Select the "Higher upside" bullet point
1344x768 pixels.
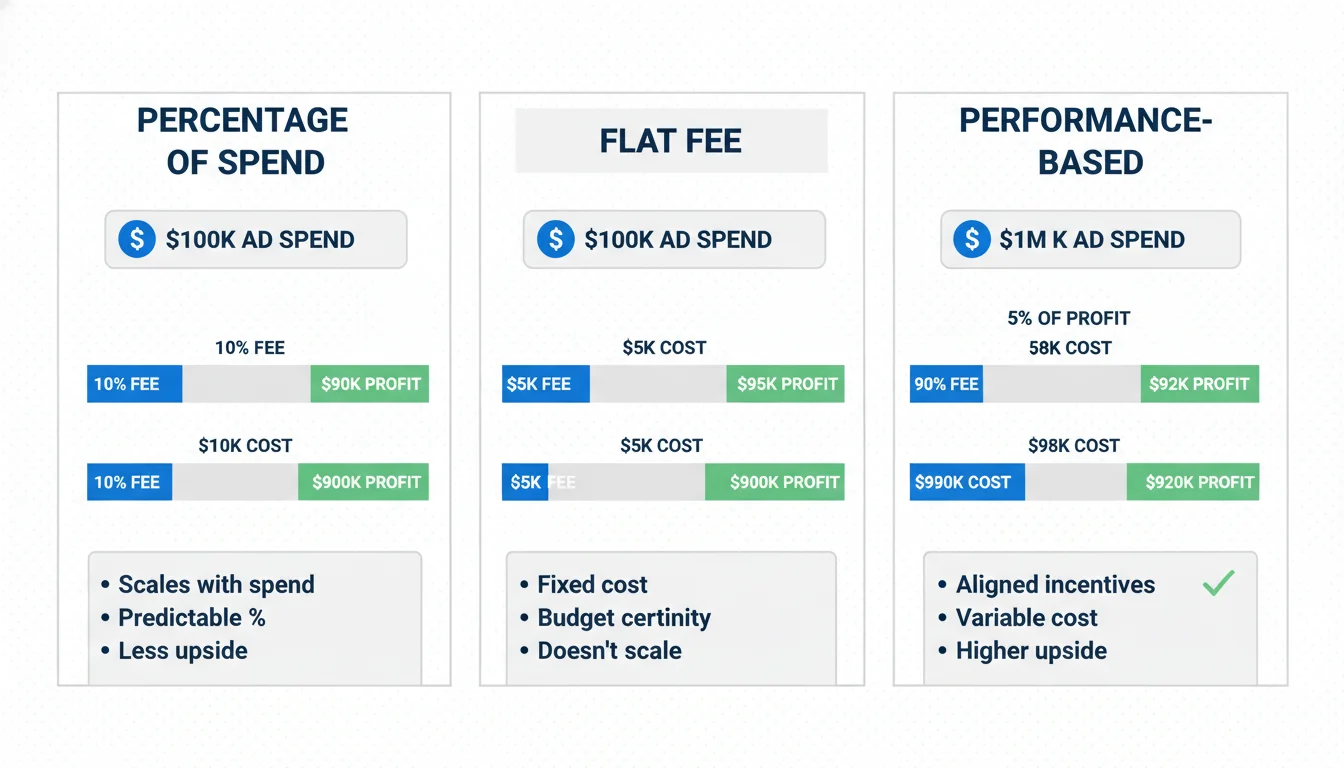click(x=1031, y=651)
